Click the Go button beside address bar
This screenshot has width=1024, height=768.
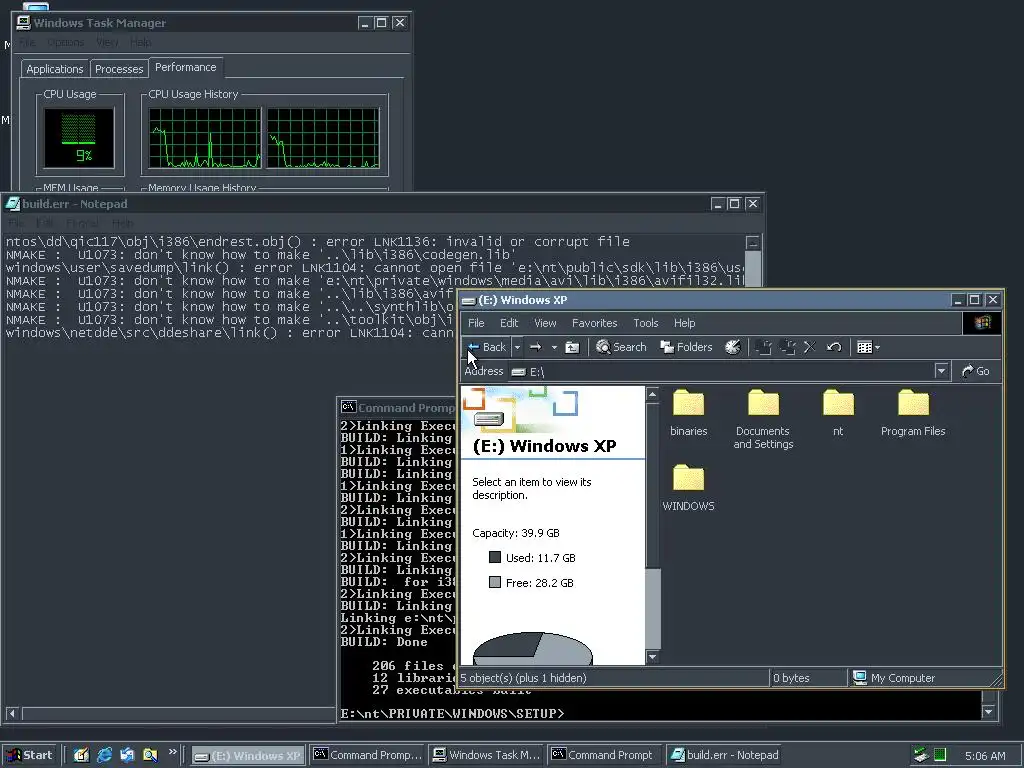pyautogui.click(x=975, y=372)
